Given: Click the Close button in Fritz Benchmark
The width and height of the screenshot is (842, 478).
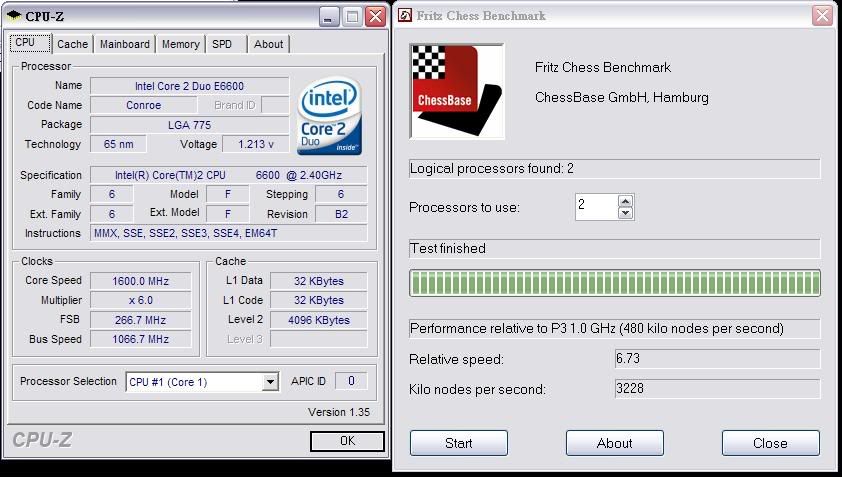Looking at the screenshot, I should (x=771, y=443).
